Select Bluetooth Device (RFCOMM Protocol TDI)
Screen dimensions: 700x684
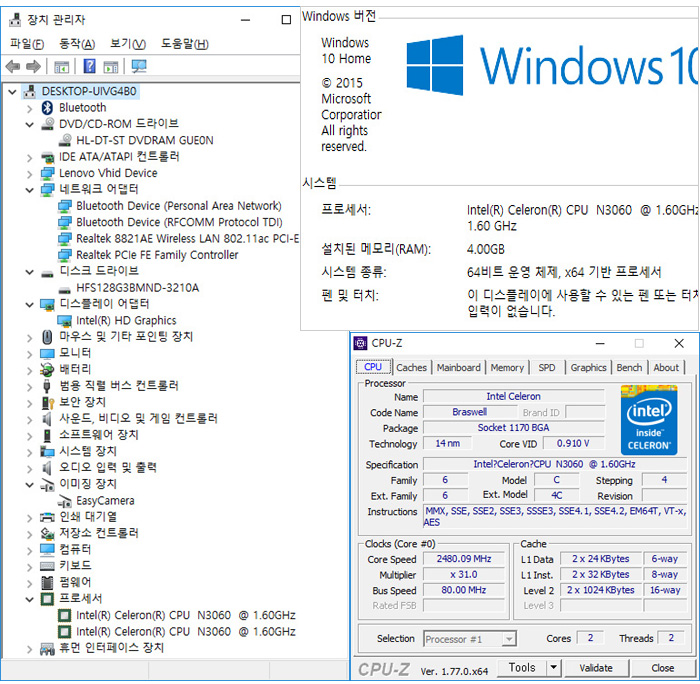coord(179,222)
